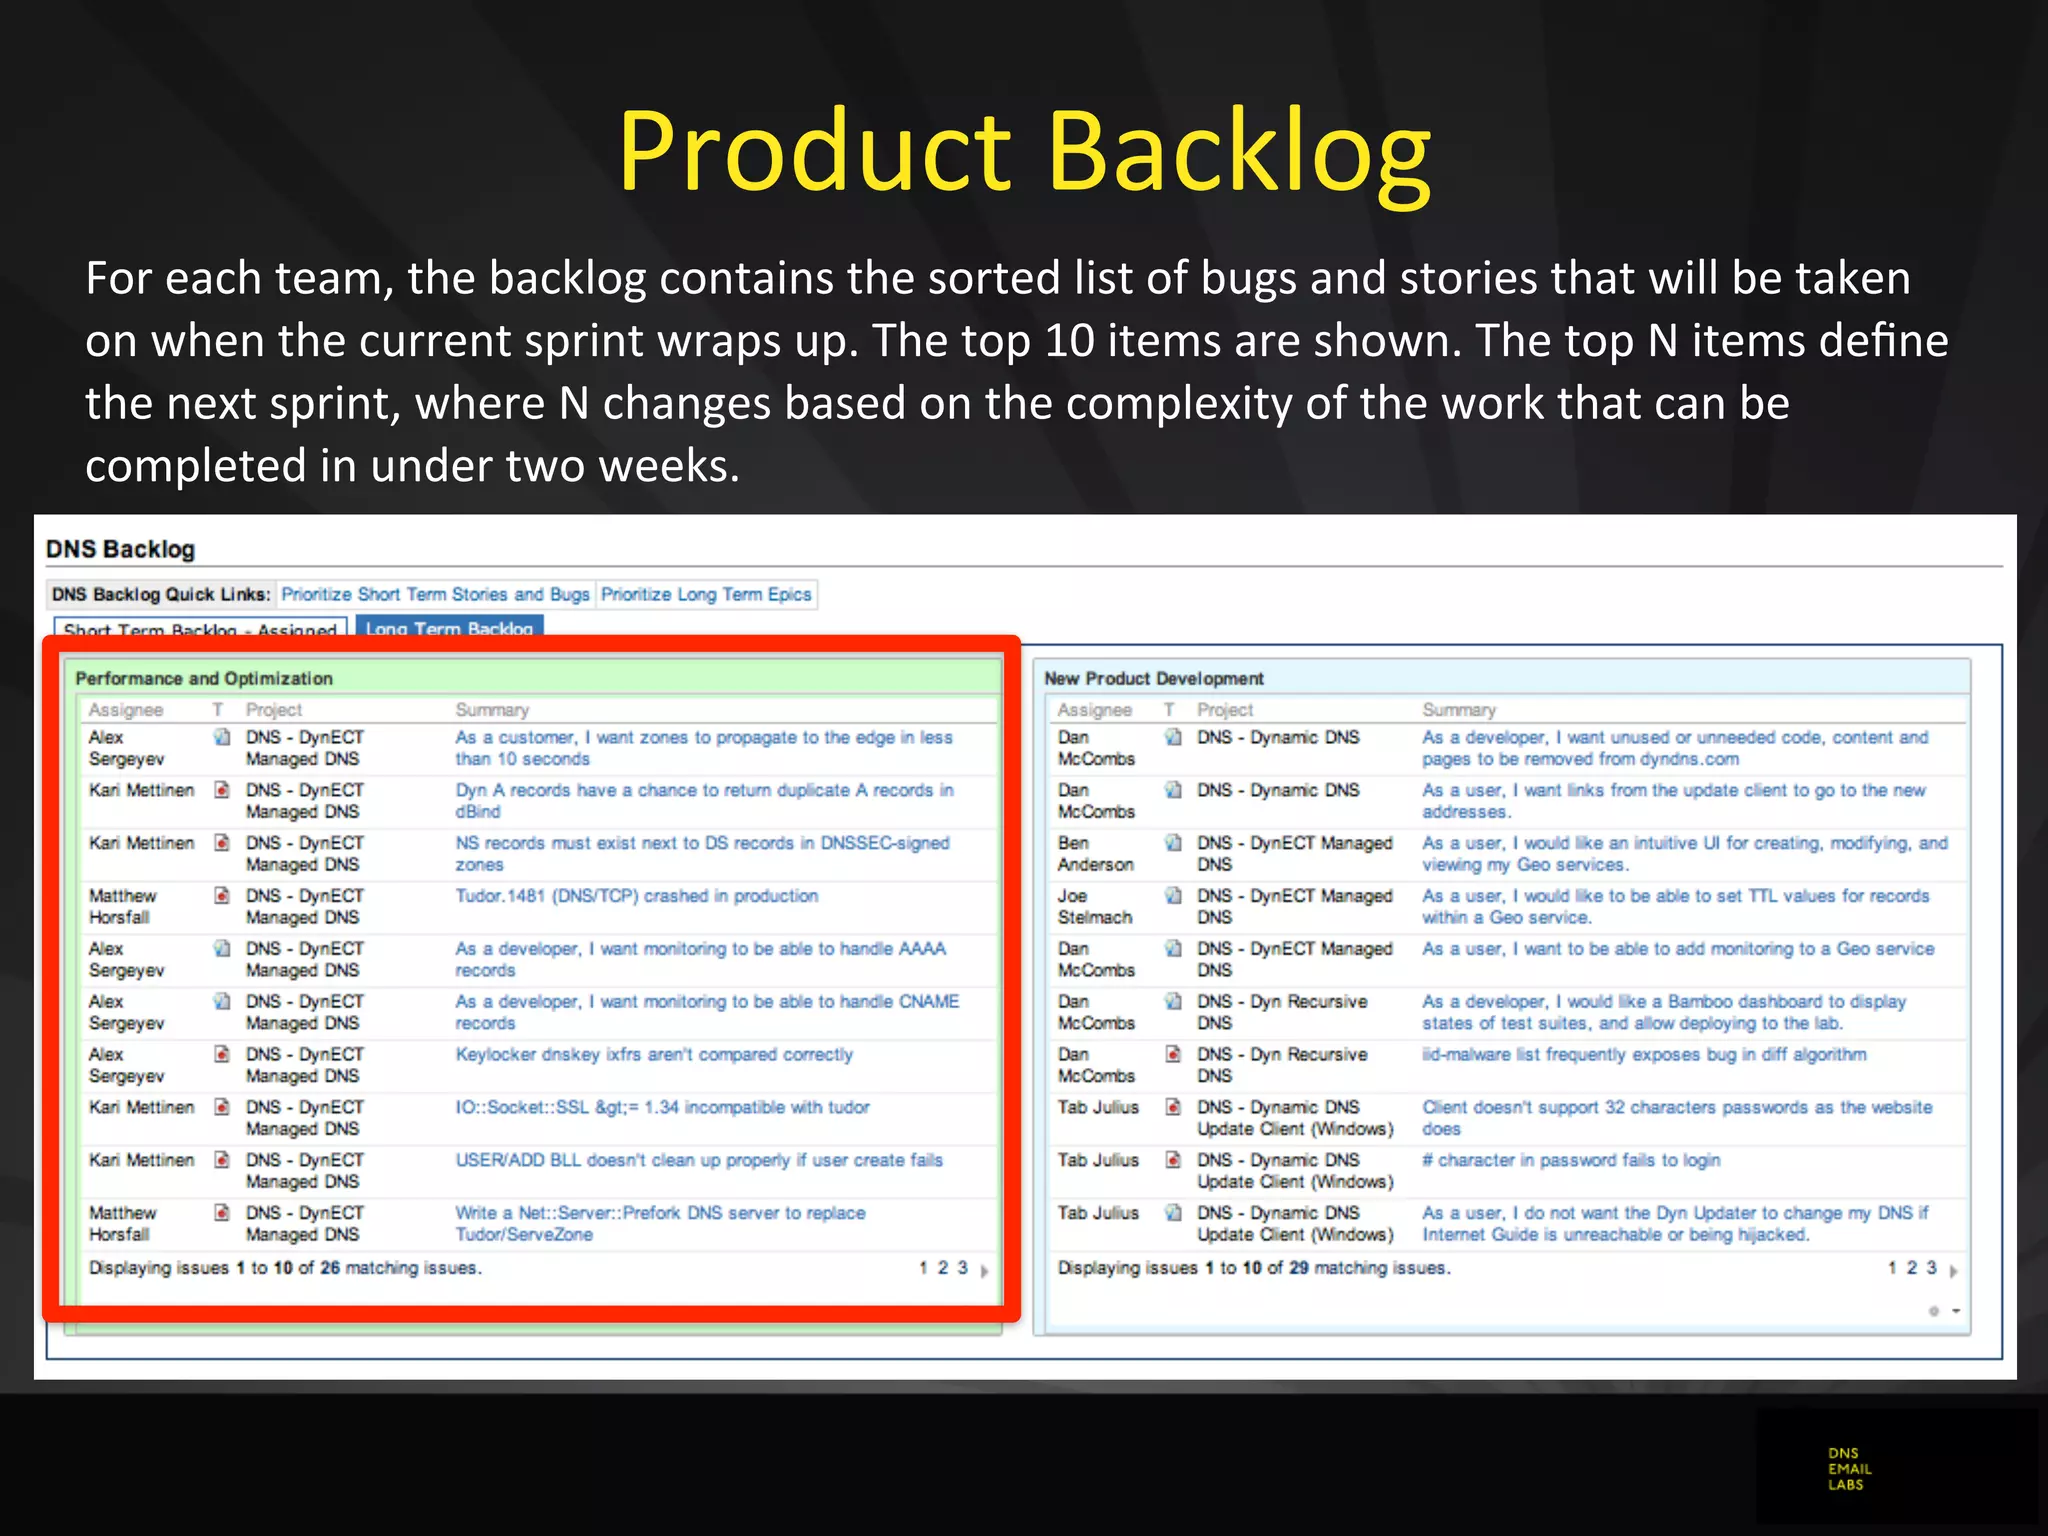Go to page 2 in New Product Development

click(1911, 1268)
